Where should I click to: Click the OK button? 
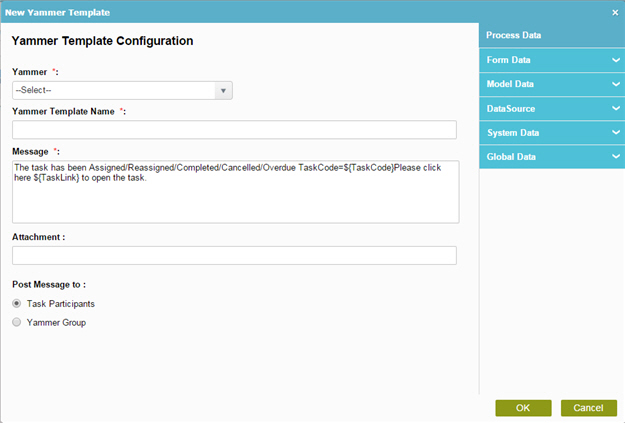(523, 408)
